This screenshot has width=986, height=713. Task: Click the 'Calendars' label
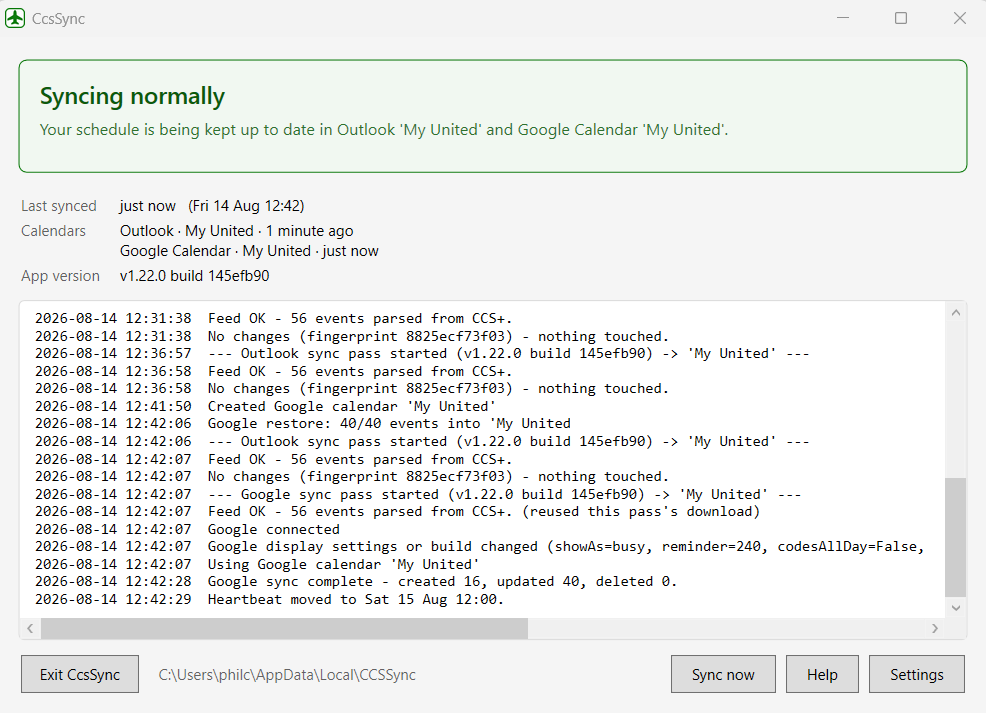[53, 231]
